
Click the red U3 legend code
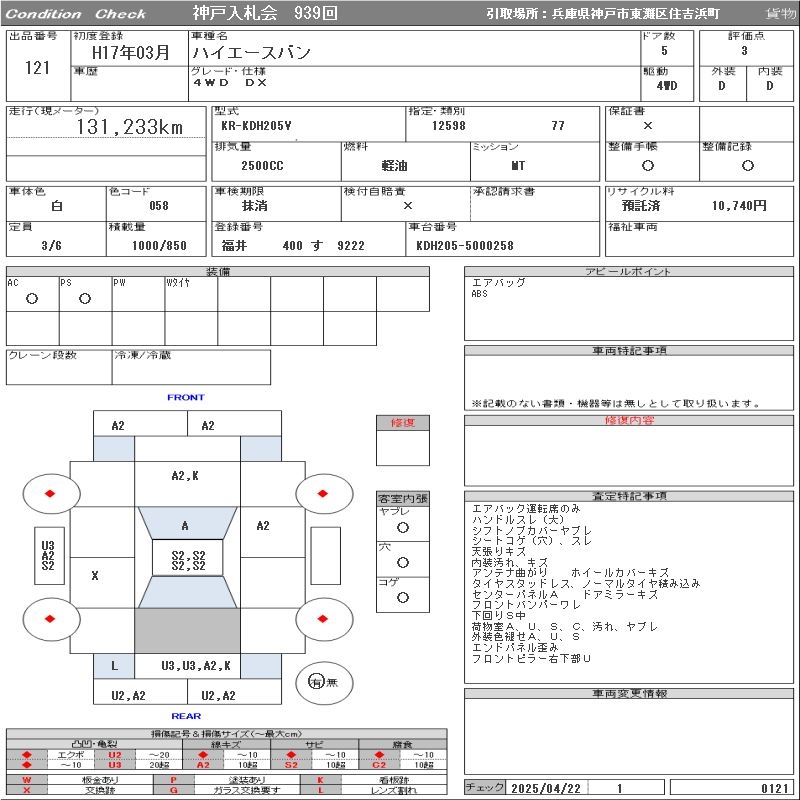pyautogui.click(x=115, y=764)
